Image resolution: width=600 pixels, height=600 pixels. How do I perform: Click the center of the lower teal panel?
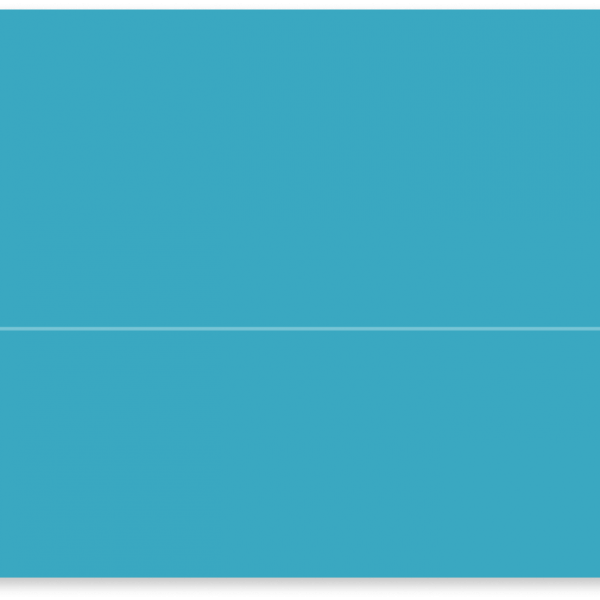300,453
